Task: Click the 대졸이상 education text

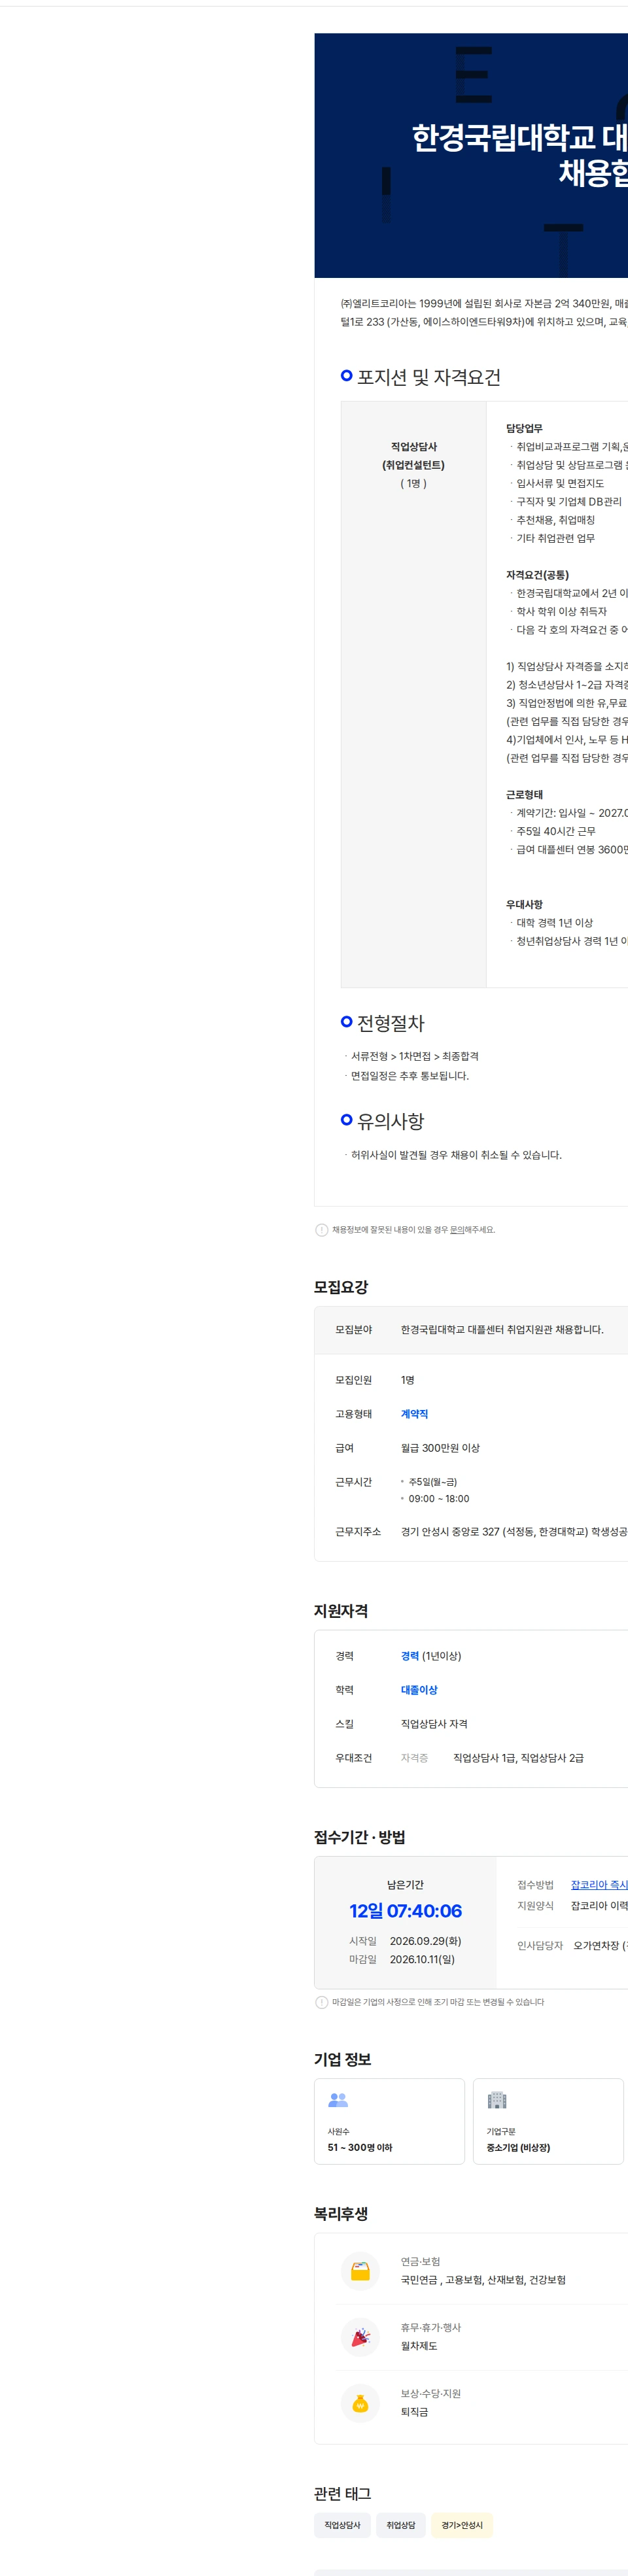Action: [x=419, y=1690]
